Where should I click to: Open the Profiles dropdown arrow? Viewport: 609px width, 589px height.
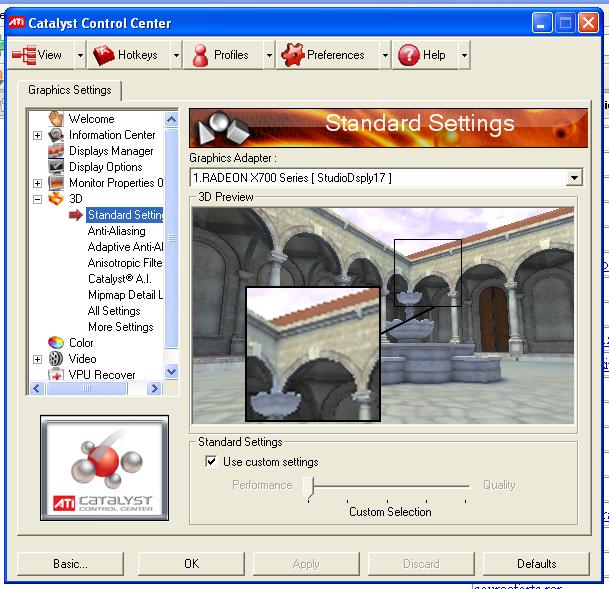(x=269, y=55)
